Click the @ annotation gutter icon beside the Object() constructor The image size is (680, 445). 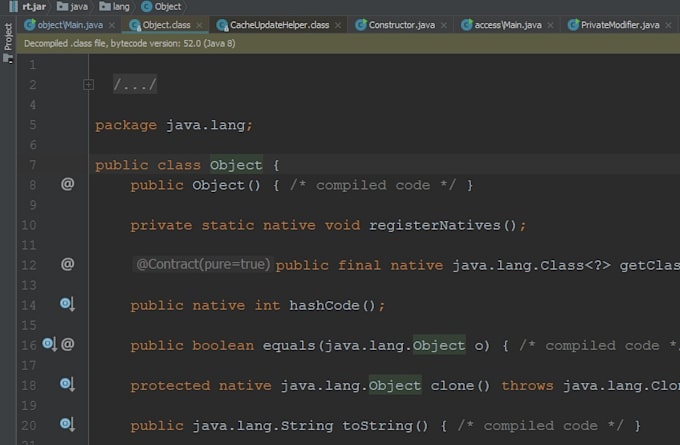tap(67, 185)
